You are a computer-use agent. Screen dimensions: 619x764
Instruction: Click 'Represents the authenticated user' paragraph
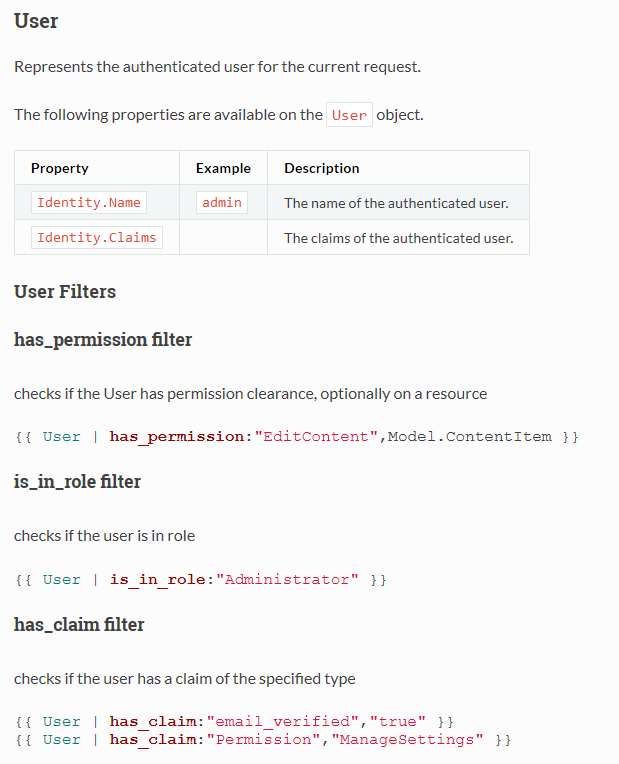(x=217, y=67)
